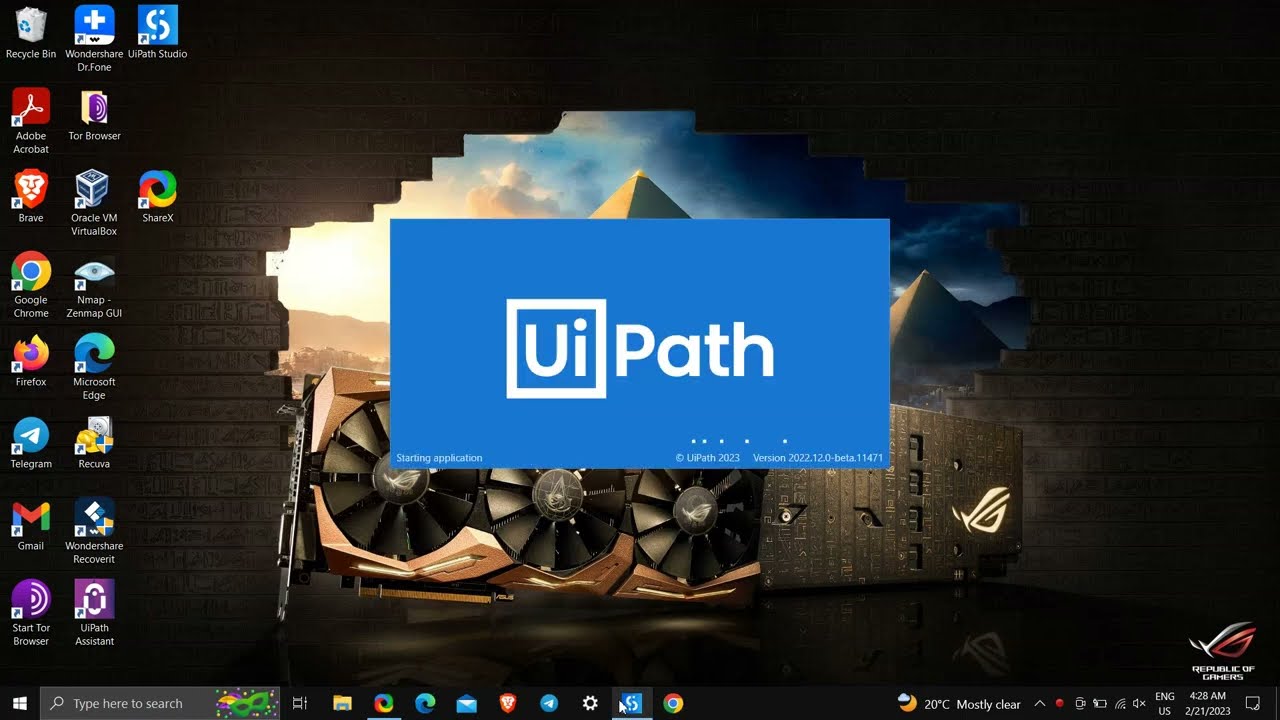
Task: Select the Start Tor Browser shortcut
Action: point(31,612)
